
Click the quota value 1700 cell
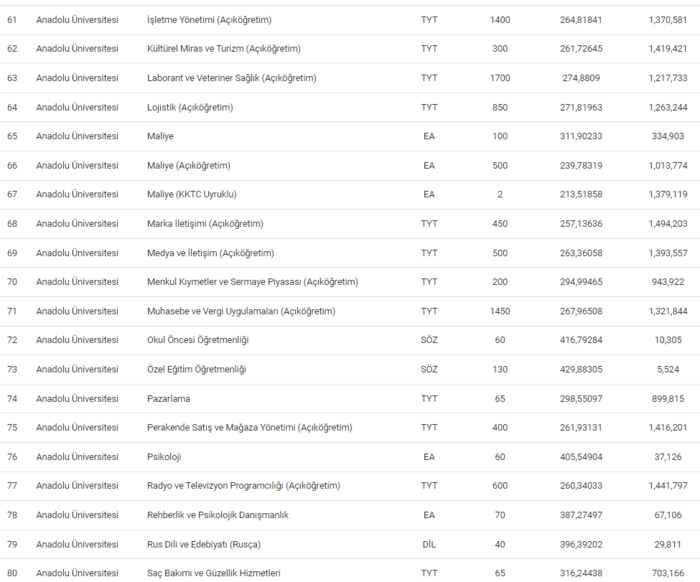(500, 78)
